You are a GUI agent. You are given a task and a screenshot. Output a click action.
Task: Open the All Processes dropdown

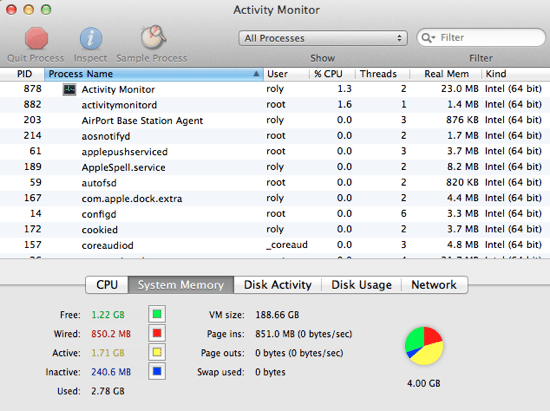pyautogui.click(x=323, y=38)
